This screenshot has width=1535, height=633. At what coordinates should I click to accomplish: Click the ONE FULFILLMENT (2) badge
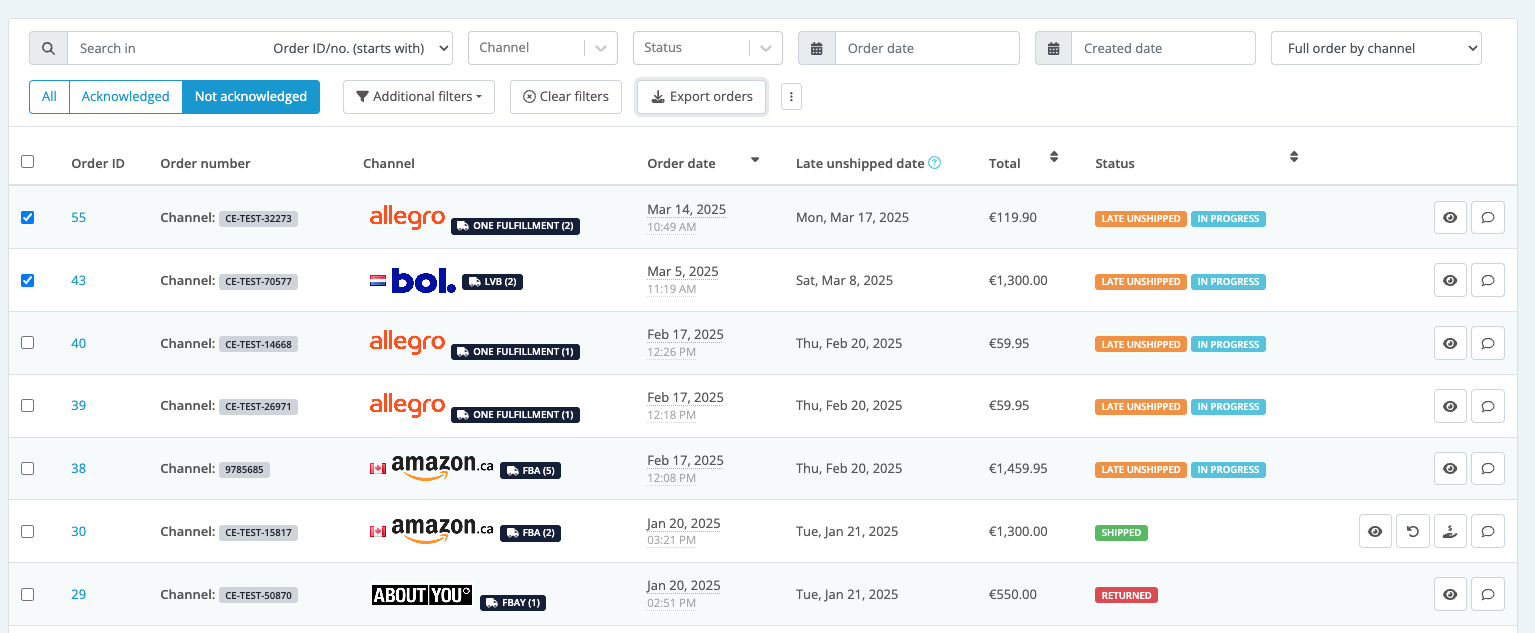515,226
